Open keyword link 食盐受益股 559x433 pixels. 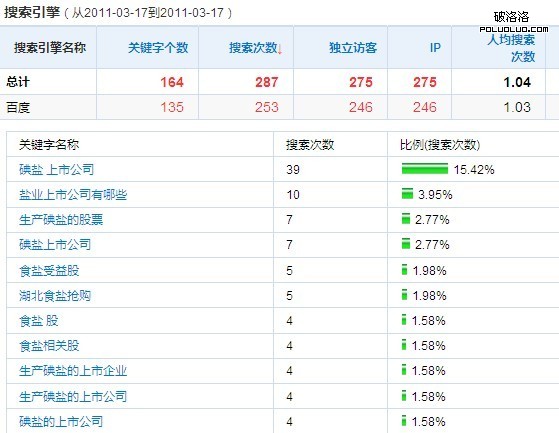coord(49,270)
